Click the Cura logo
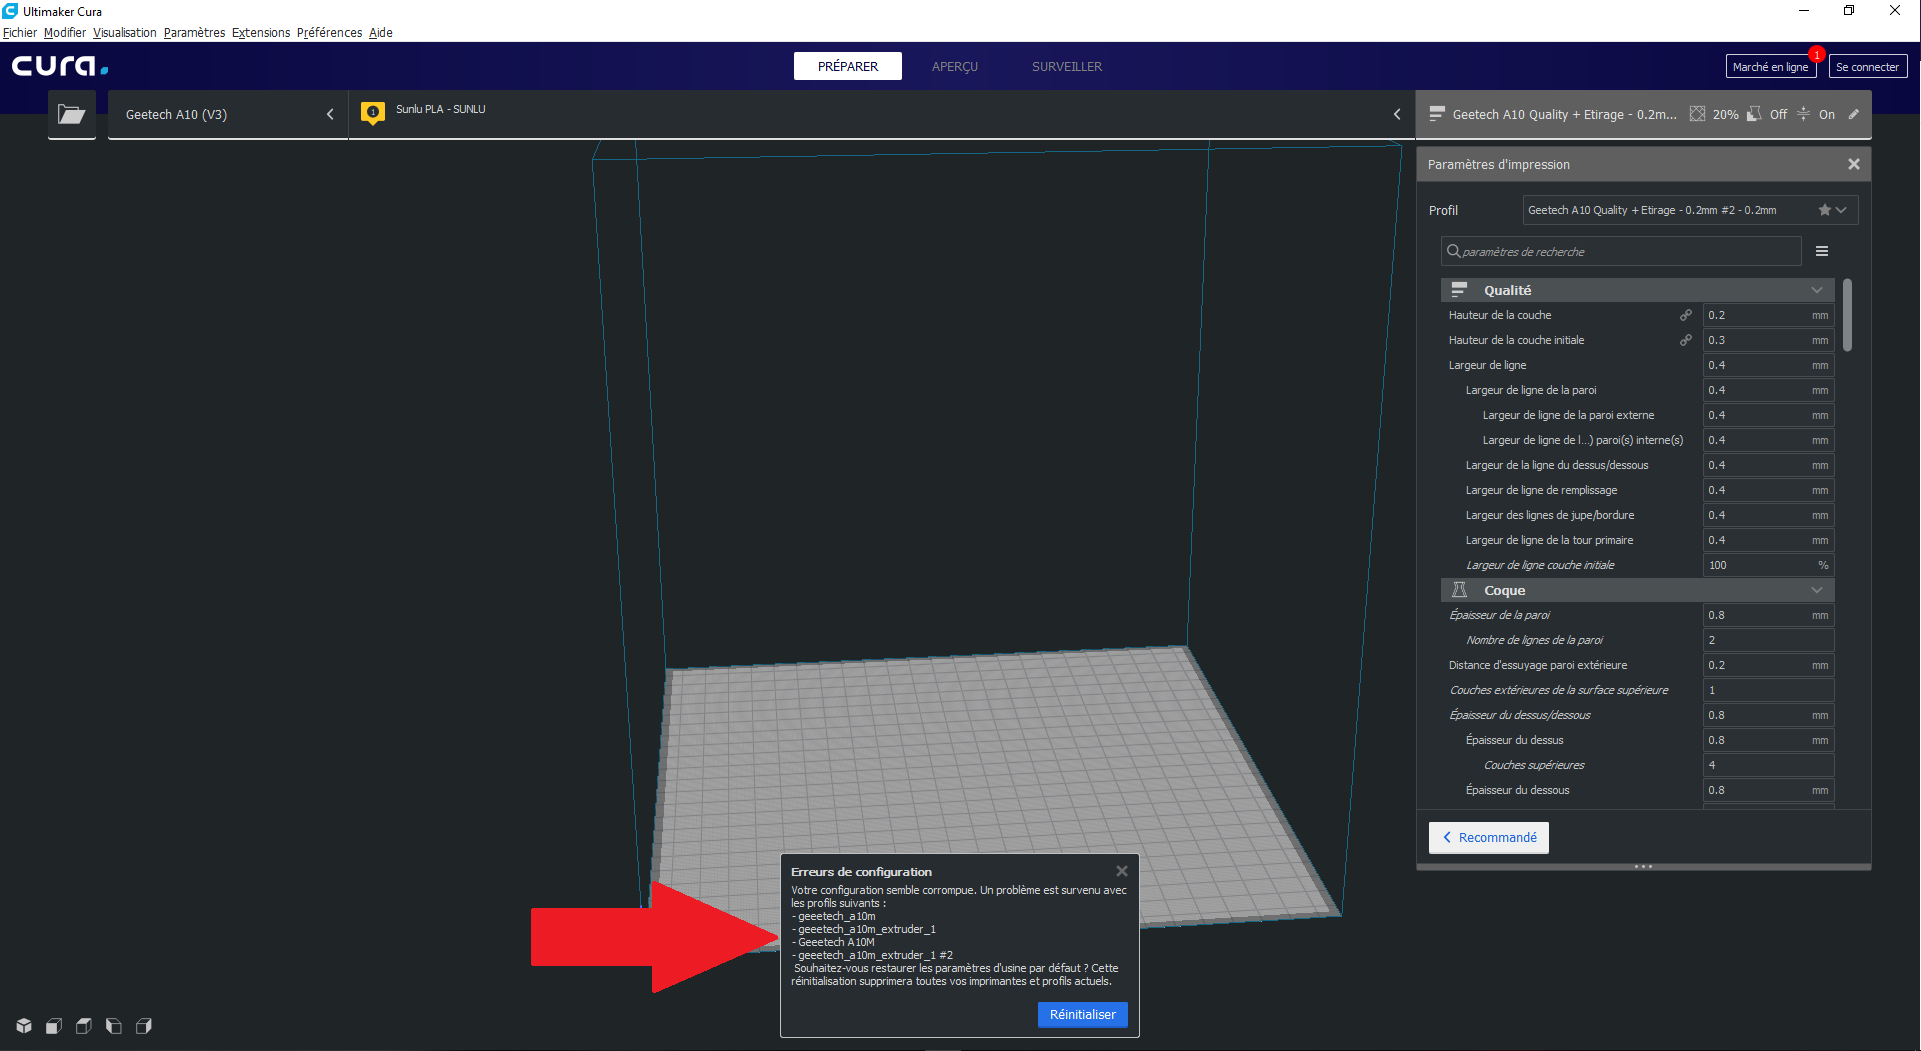Image resolution: width=1921 pixels, height=1051 pixels. pos(60,66)
